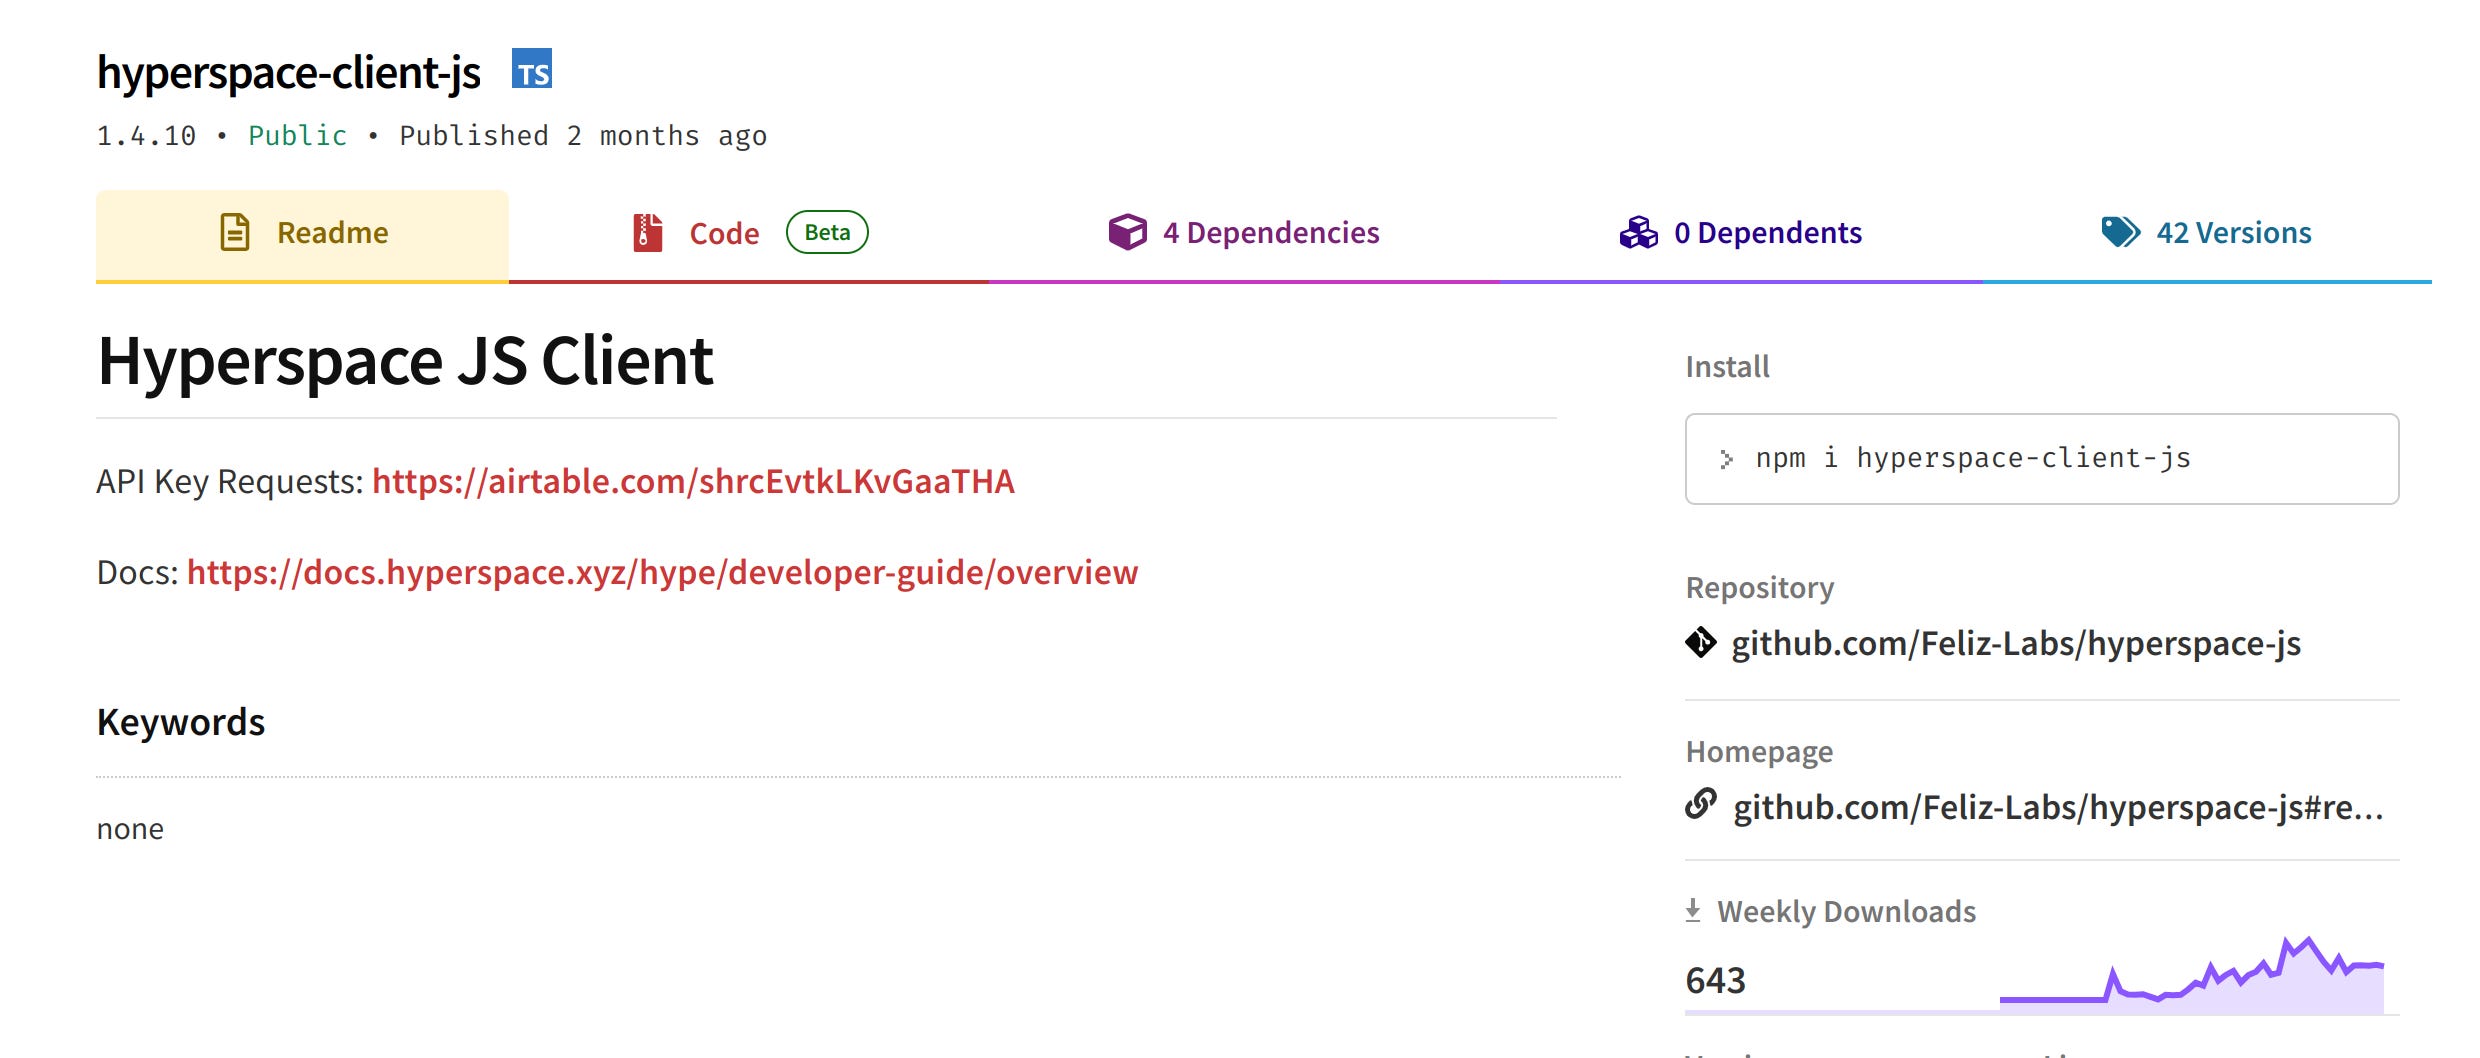
Task: Click the Readme document icon
Action: coord(235,232)
